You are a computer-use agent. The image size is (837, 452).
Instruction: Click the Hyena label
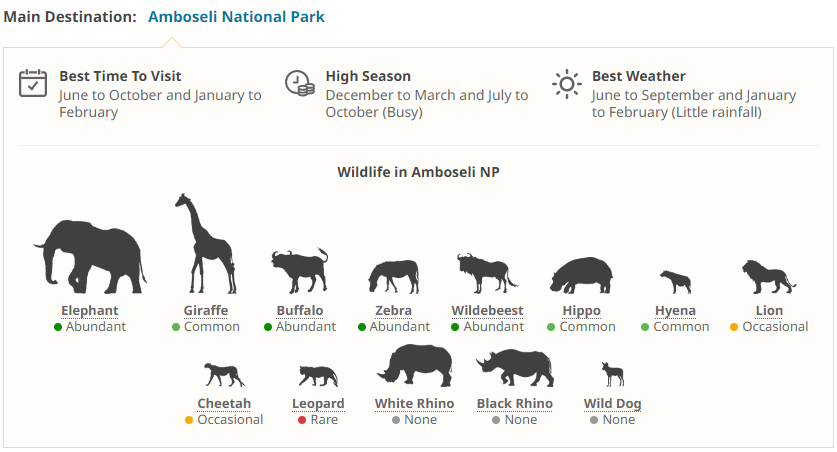[x=675, y=311]
